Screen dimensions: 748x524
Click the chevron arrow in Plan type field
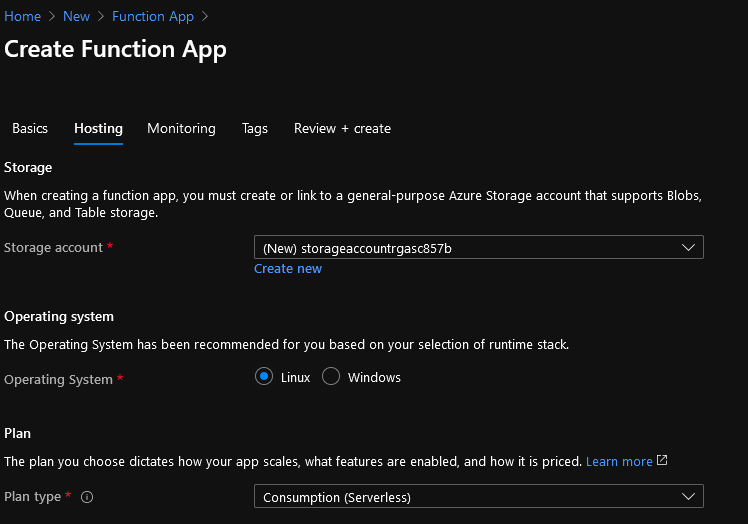pyautogui.click(x=687, y=496)
